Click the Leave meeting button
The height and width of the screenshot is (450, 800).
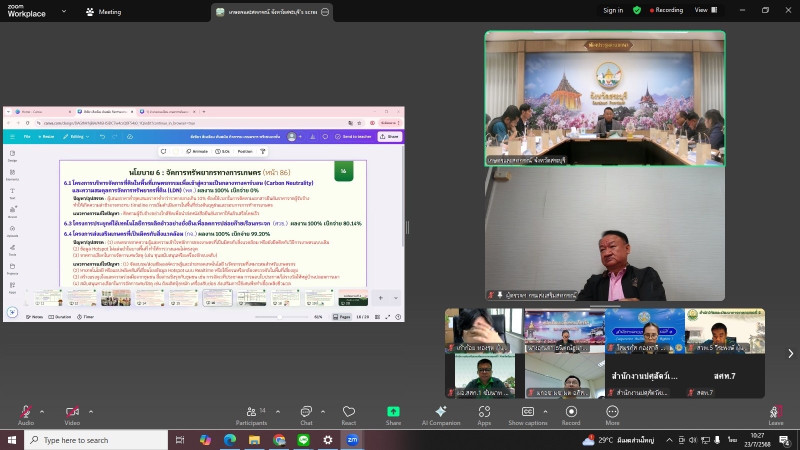pos(775,413)
